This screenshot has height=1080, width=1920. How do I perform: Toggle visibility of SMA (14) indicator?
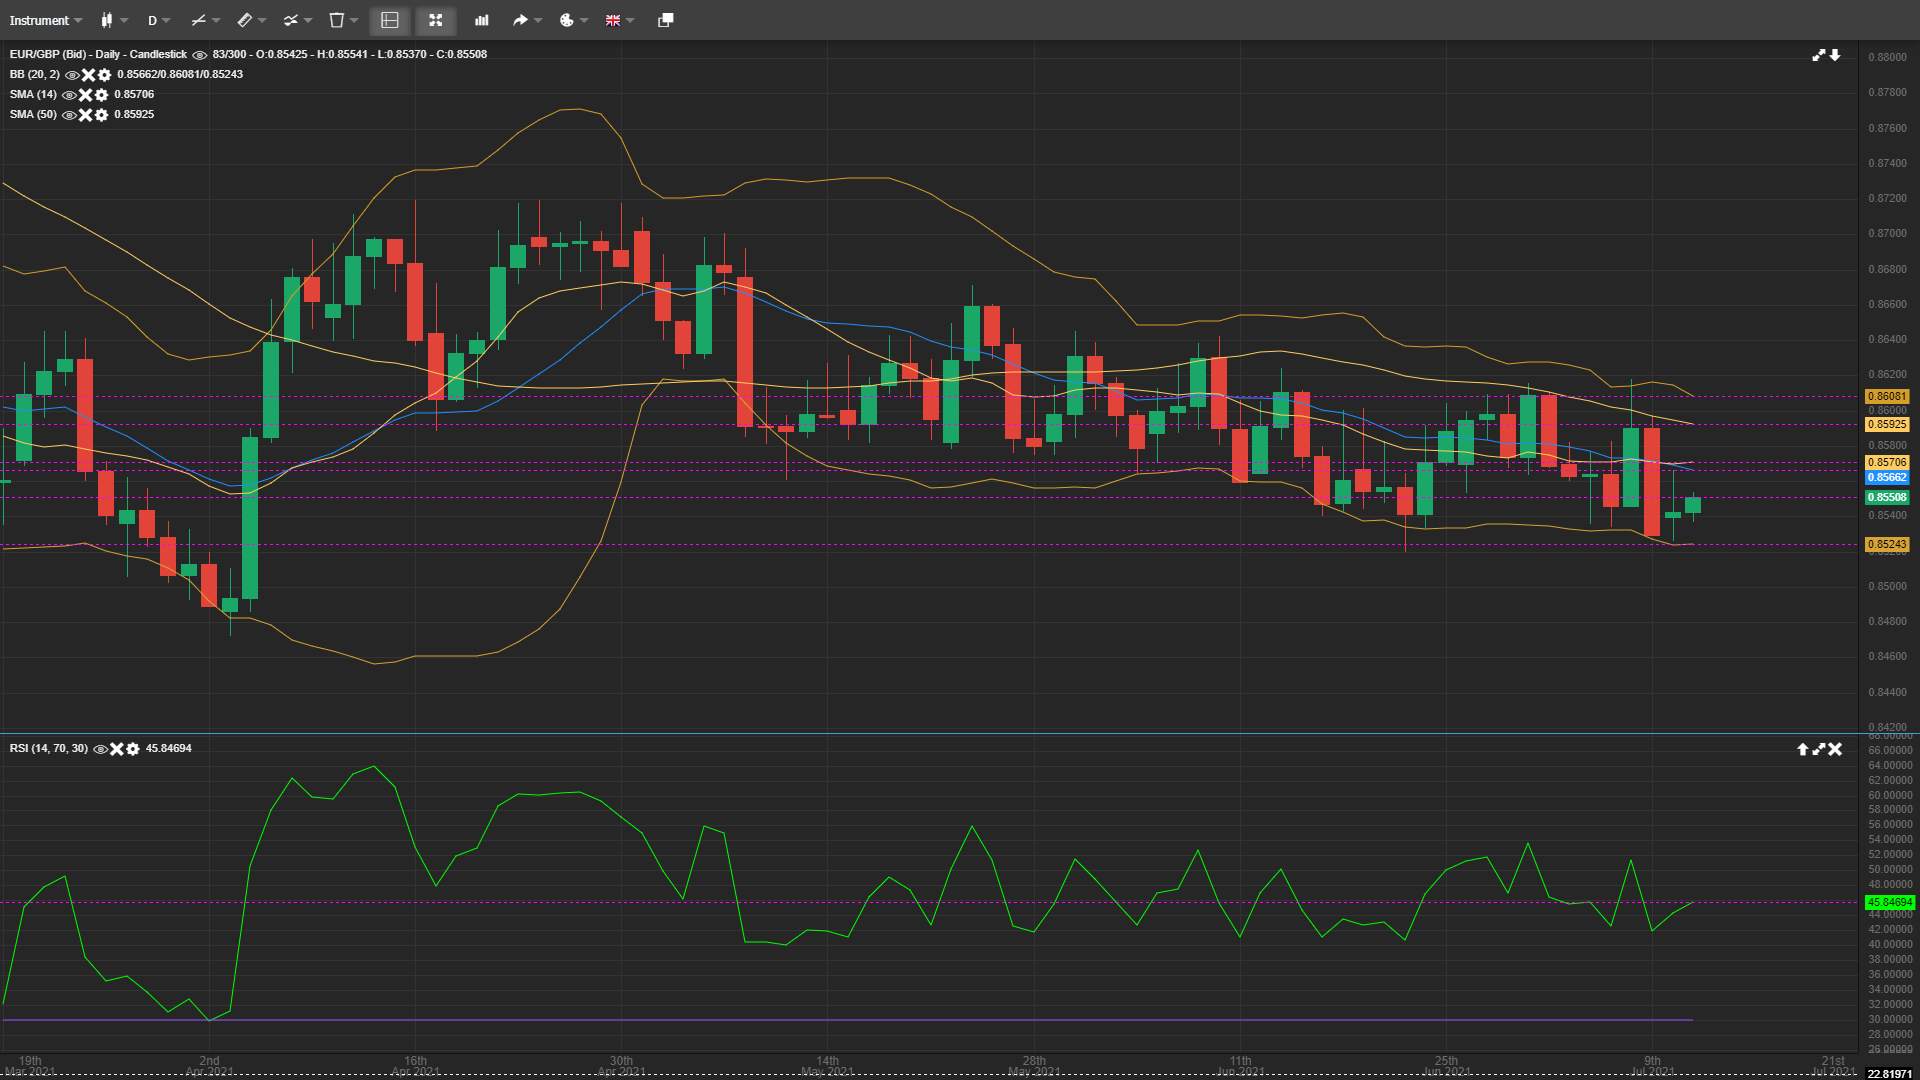[x=69, y=95]
